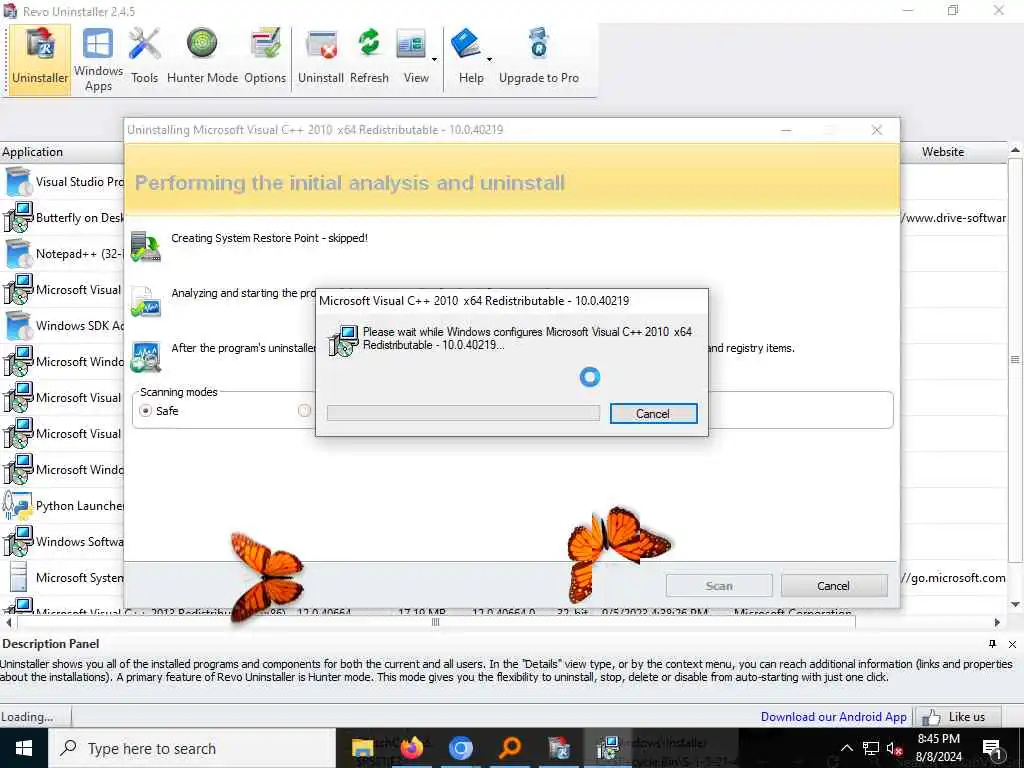The width and height of the screenshot is (1024, 768).
Task: Click the Scan button
Action: (719, 586)
